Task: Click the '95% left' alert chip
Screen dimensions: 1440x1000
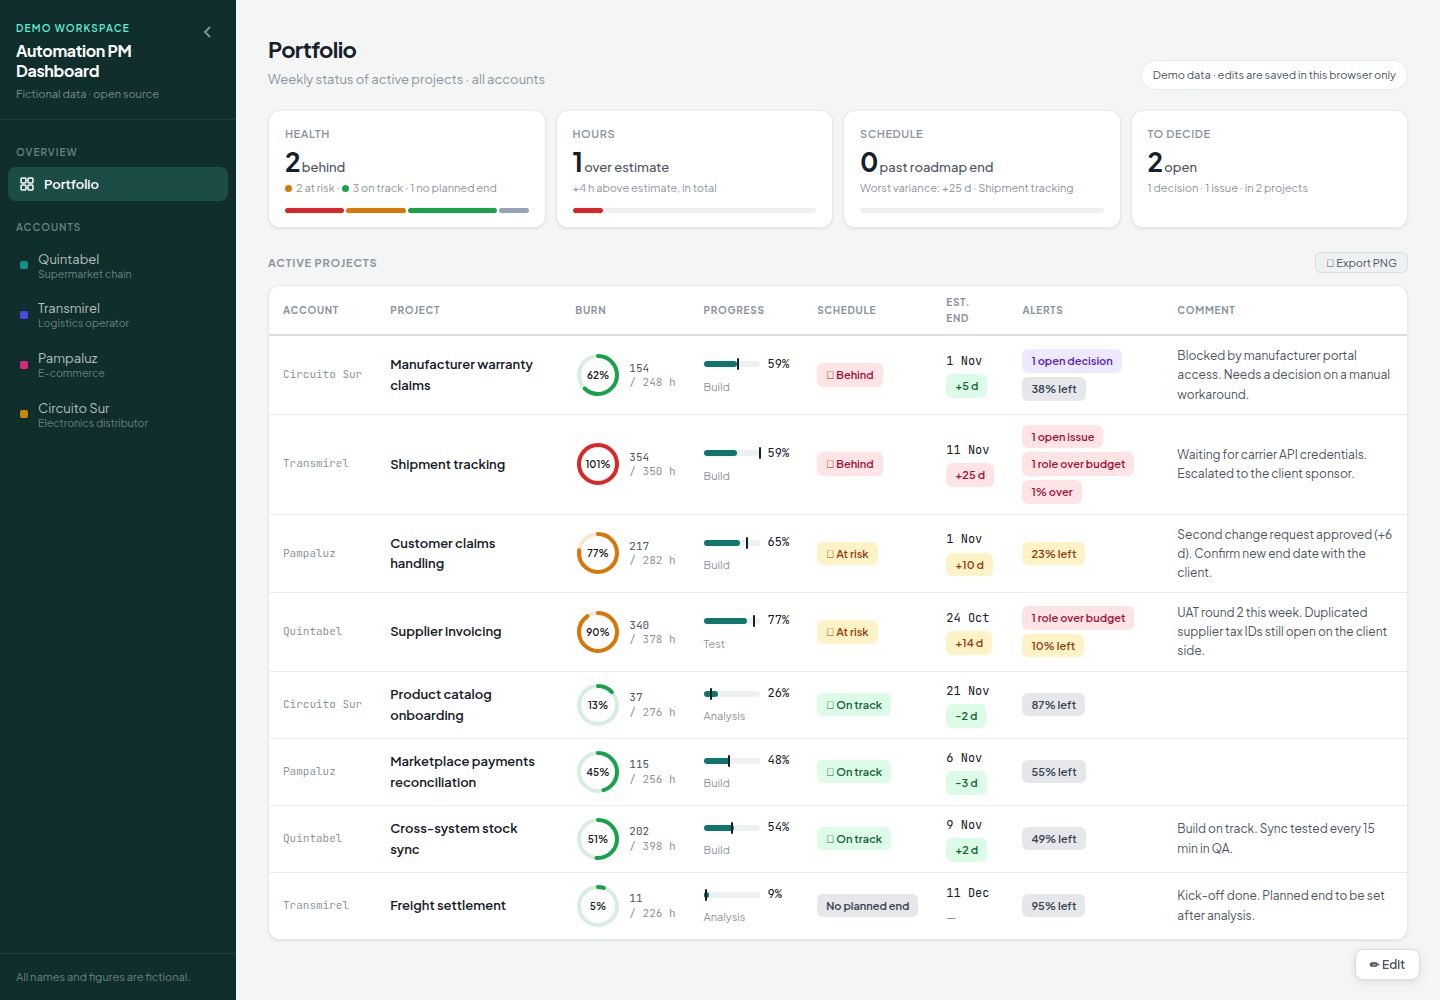Action: click(1054, 906)
